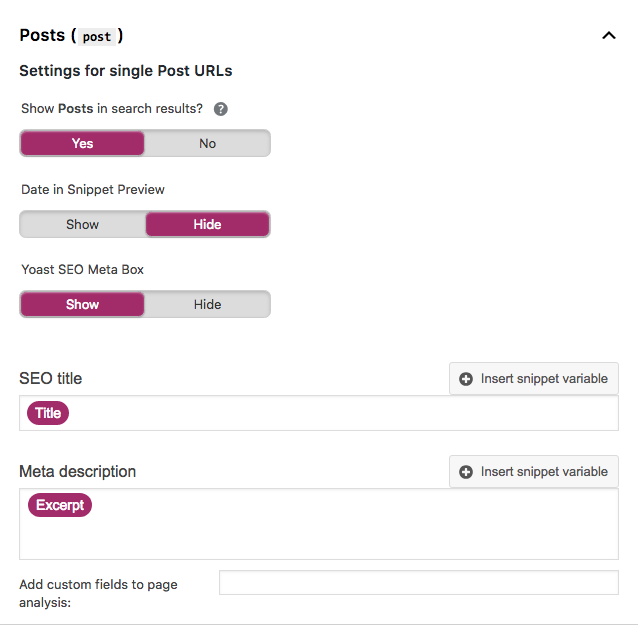Insert snippet variable for SEO title
Image resolution: width=638 pixels, height=625 pixels.
point(534,378)
